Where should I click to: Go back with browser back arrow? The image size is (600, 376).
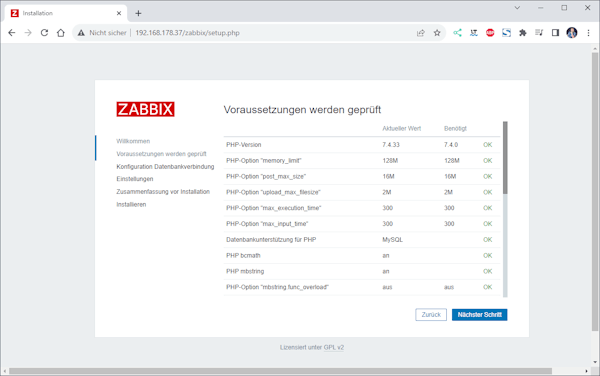pyautogui.click(x=12, y=33)
